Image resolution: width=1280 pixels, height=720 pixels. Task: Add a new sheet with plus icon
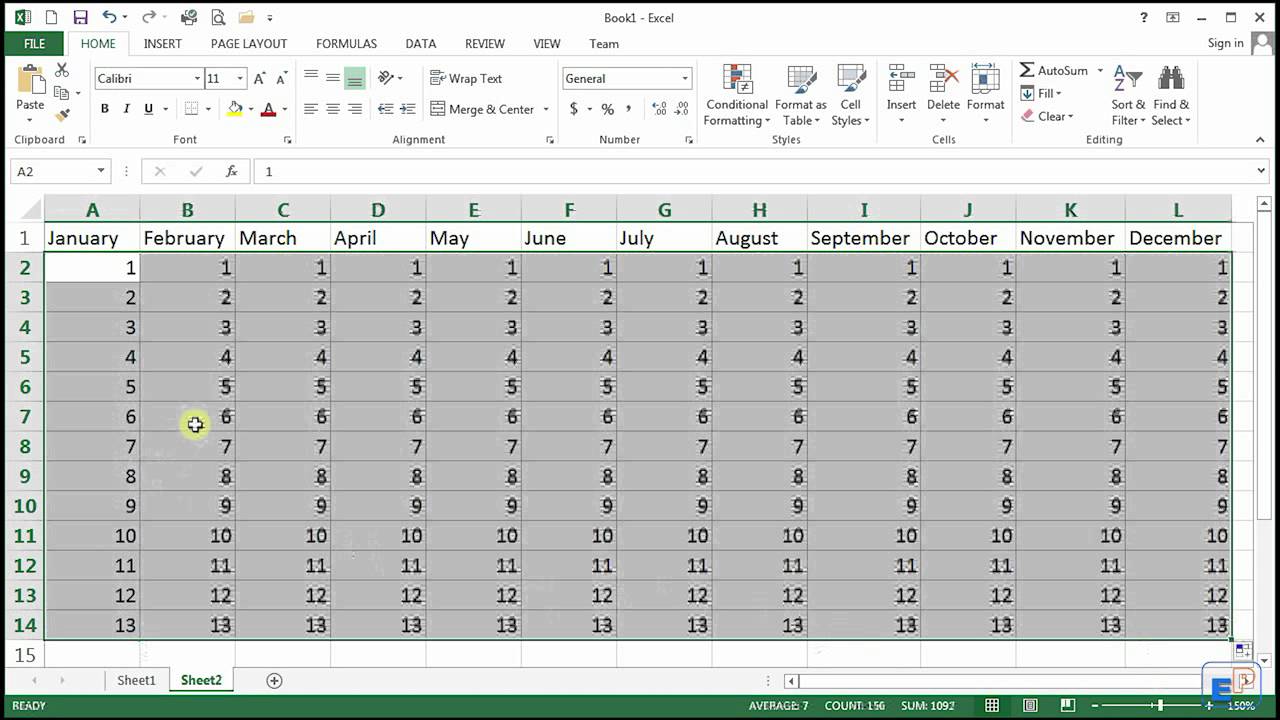click(274, 680)
